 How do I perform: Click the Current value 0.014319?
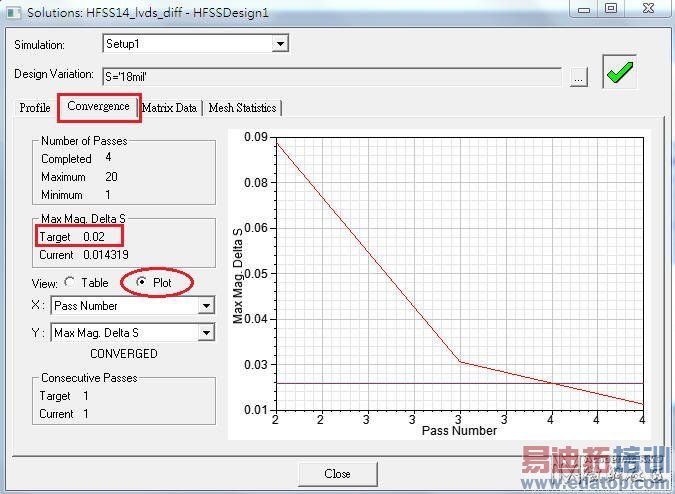pos(106,255)
